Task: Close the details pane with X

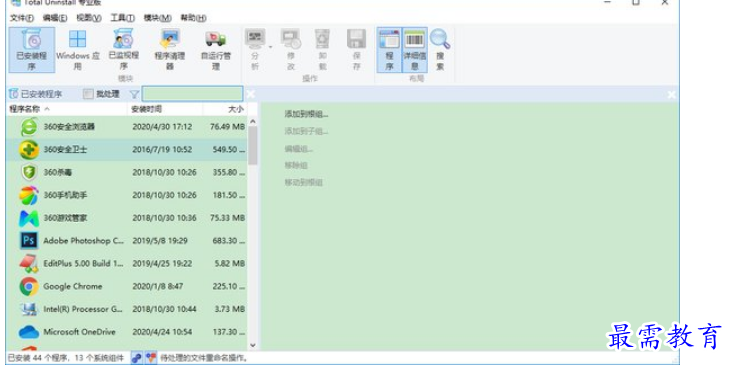Action: (x=671, y=95)
